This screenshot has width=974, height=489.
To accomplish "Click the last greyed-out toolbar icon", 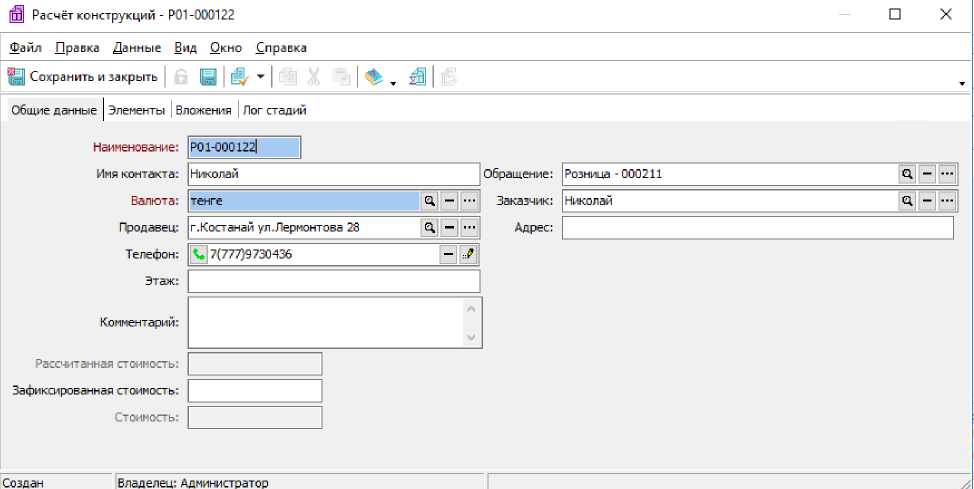I will coord(448,77).
